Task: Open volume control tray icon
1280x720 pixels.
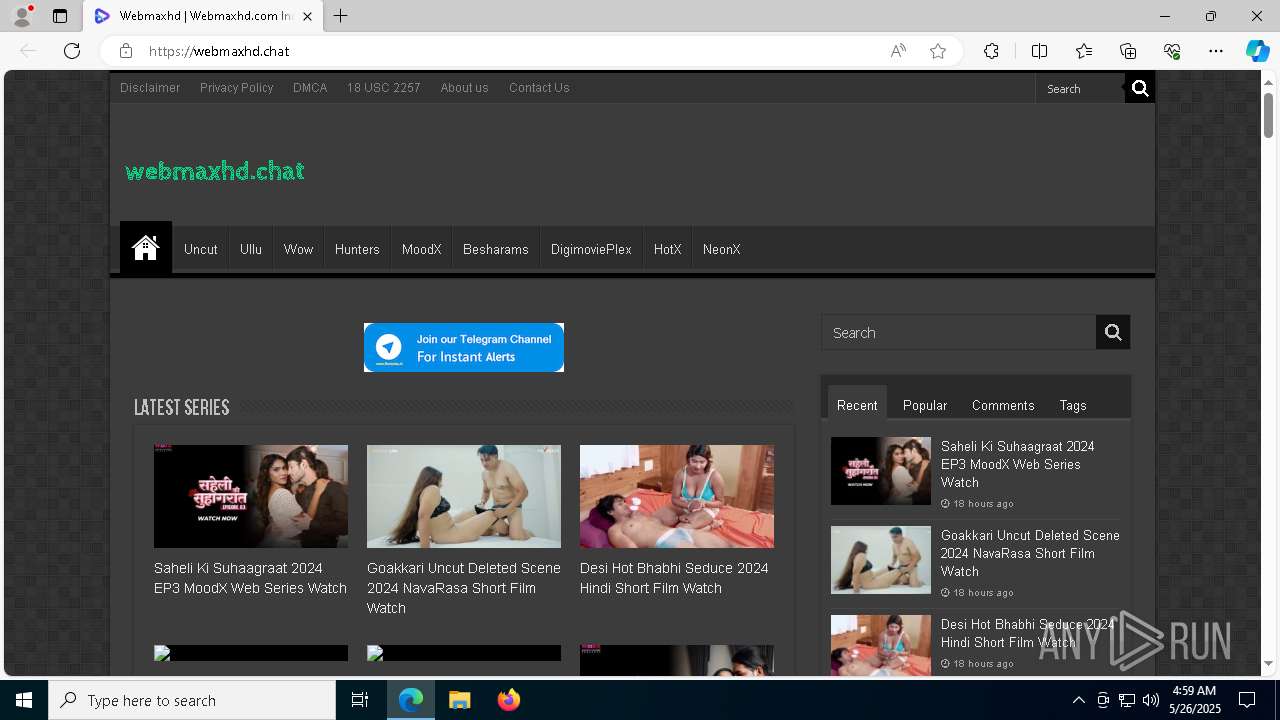Action: click(1151, 700)
